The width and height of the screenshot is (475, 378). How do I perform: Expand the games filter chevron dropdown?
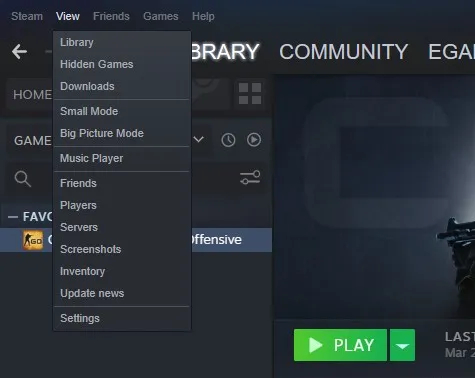199,139
